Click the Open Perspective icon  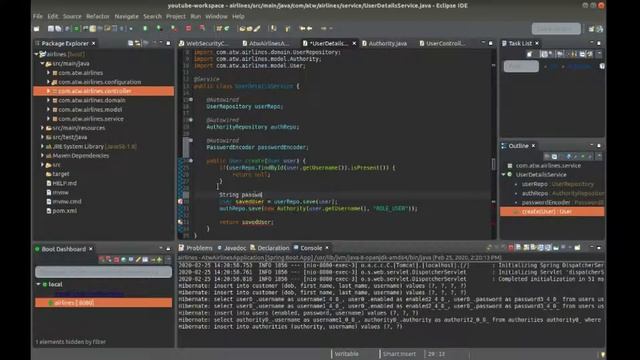(x=591, y=29)
